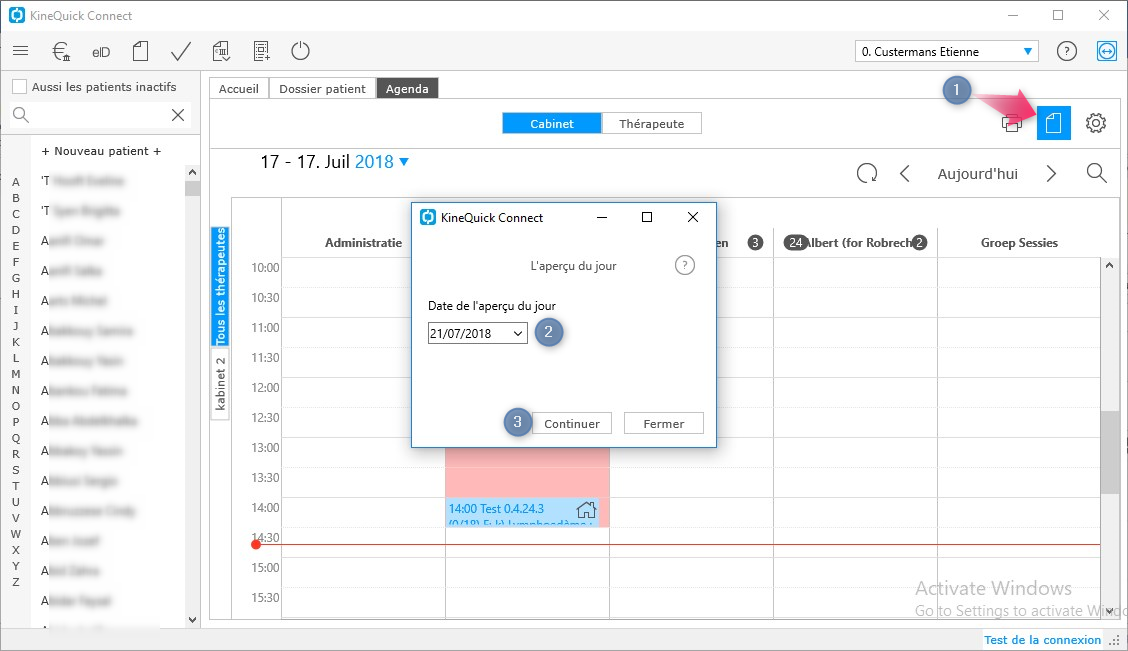Click the house icon on 14:00 appointment
The width and height of the screenshot is (1128, 651).
tap(586, 509)
